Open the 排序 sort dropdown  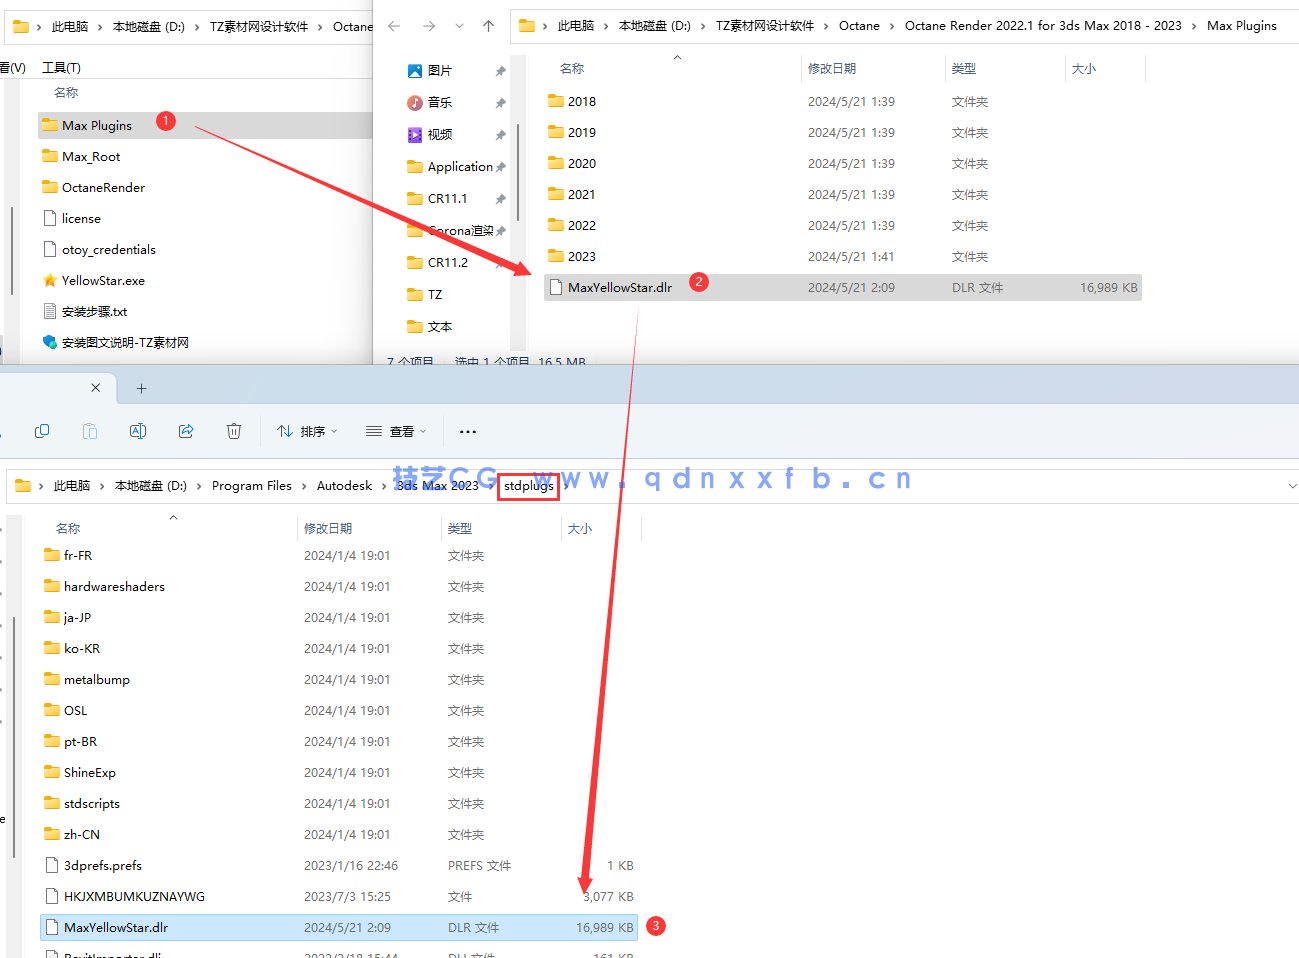(x=307, y=432)
